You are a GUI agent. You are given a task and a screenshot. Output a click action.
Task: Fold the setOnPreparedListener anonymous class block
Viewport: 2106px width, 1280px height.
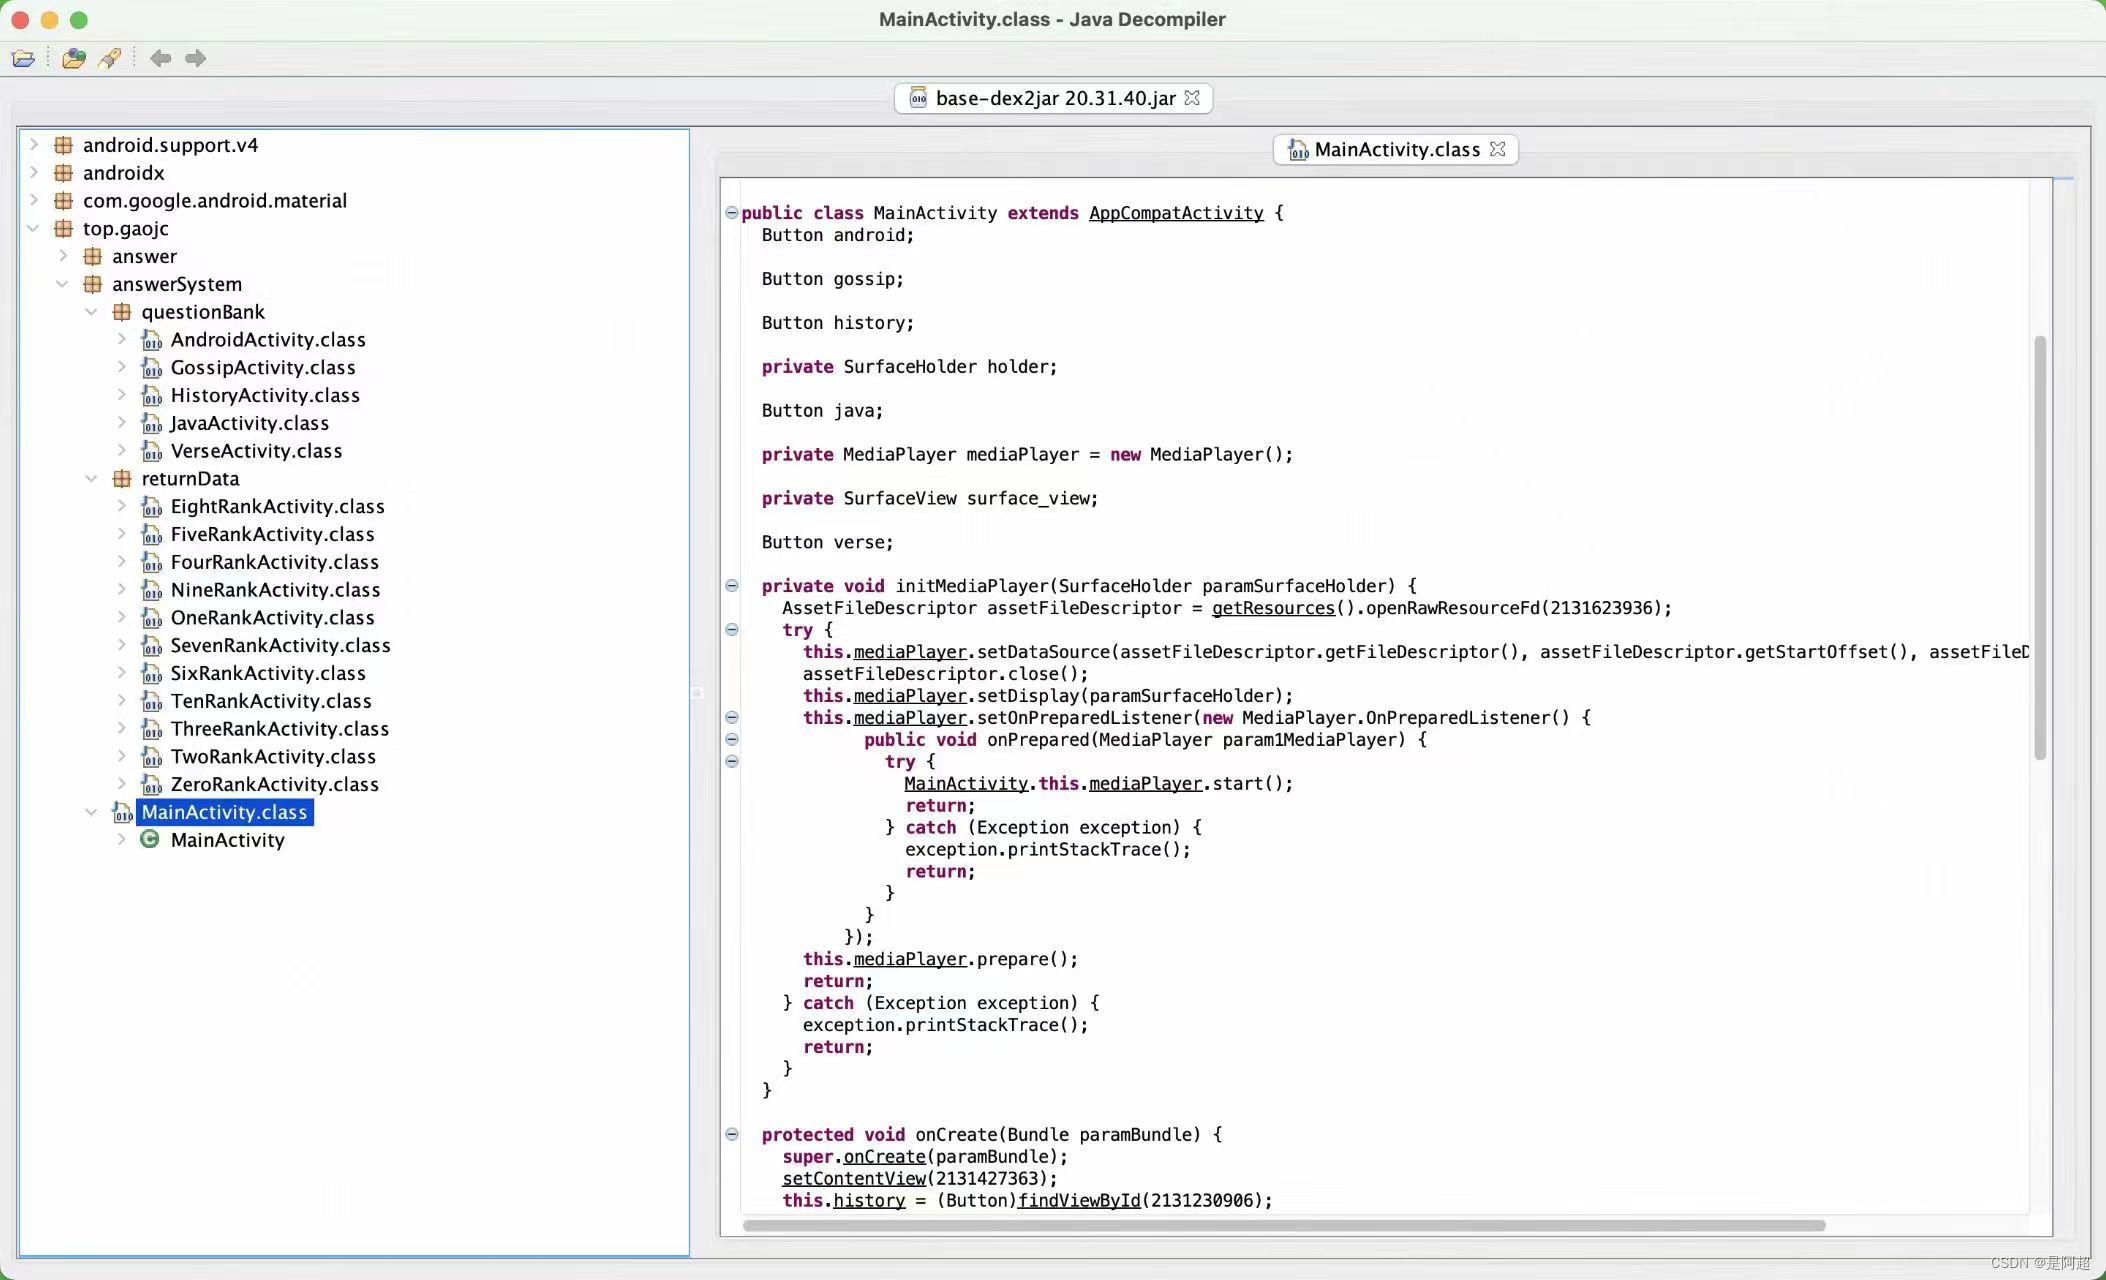pyautogui.click(x=731, y=718)
